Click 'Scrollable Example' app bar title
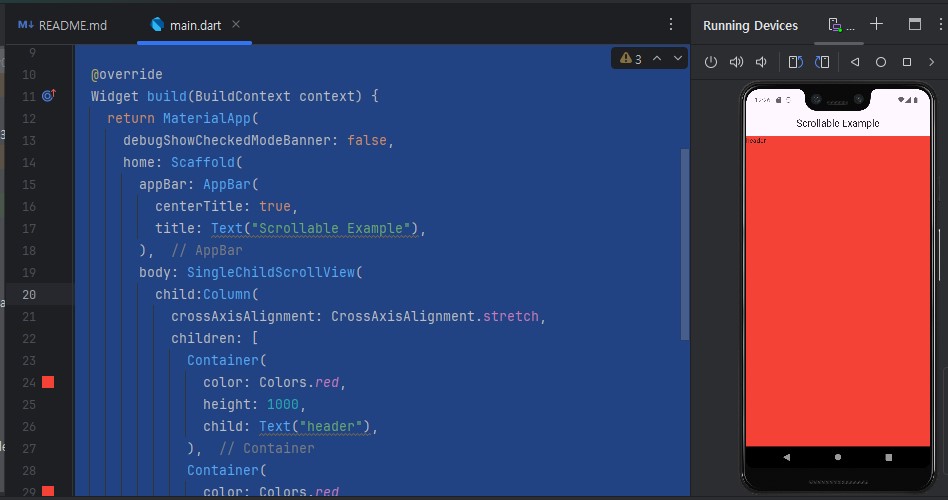Image resolution: width=948 pixels, height=500 pixels. click(x=837, y=123)
